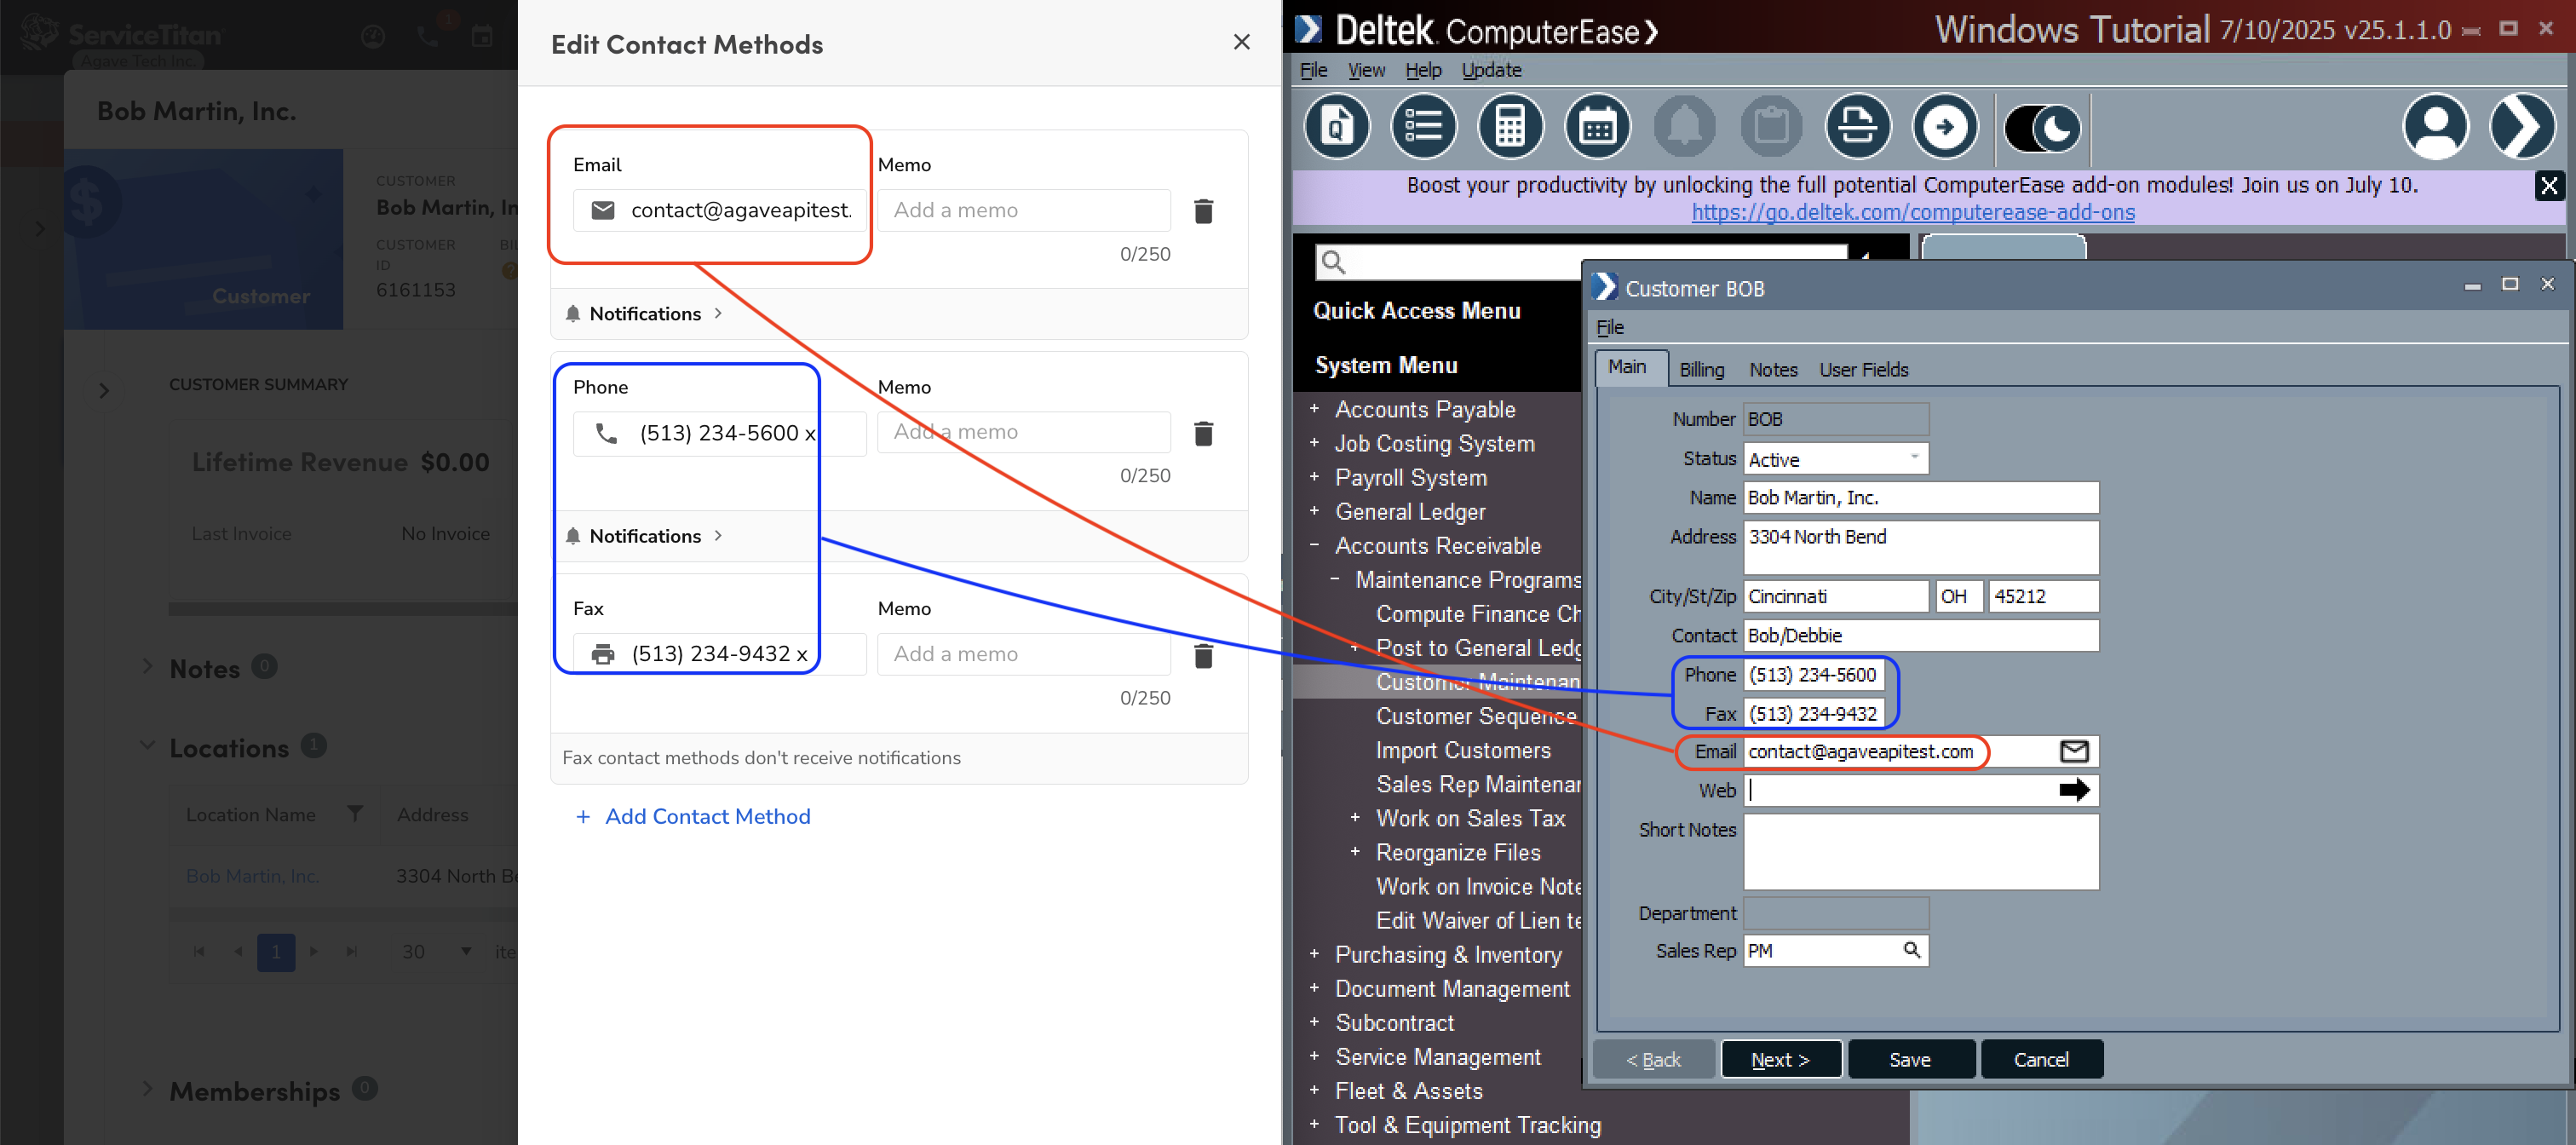Click the Deltek chevron logo icon at toolbar right

(x=2522, y=127)
